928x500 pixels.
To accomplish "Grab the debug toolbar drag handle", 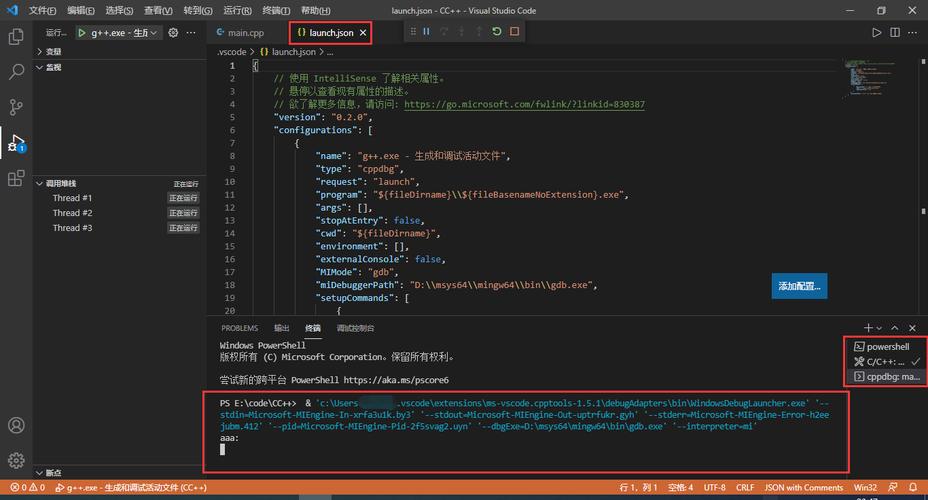I will coord(413,31).
